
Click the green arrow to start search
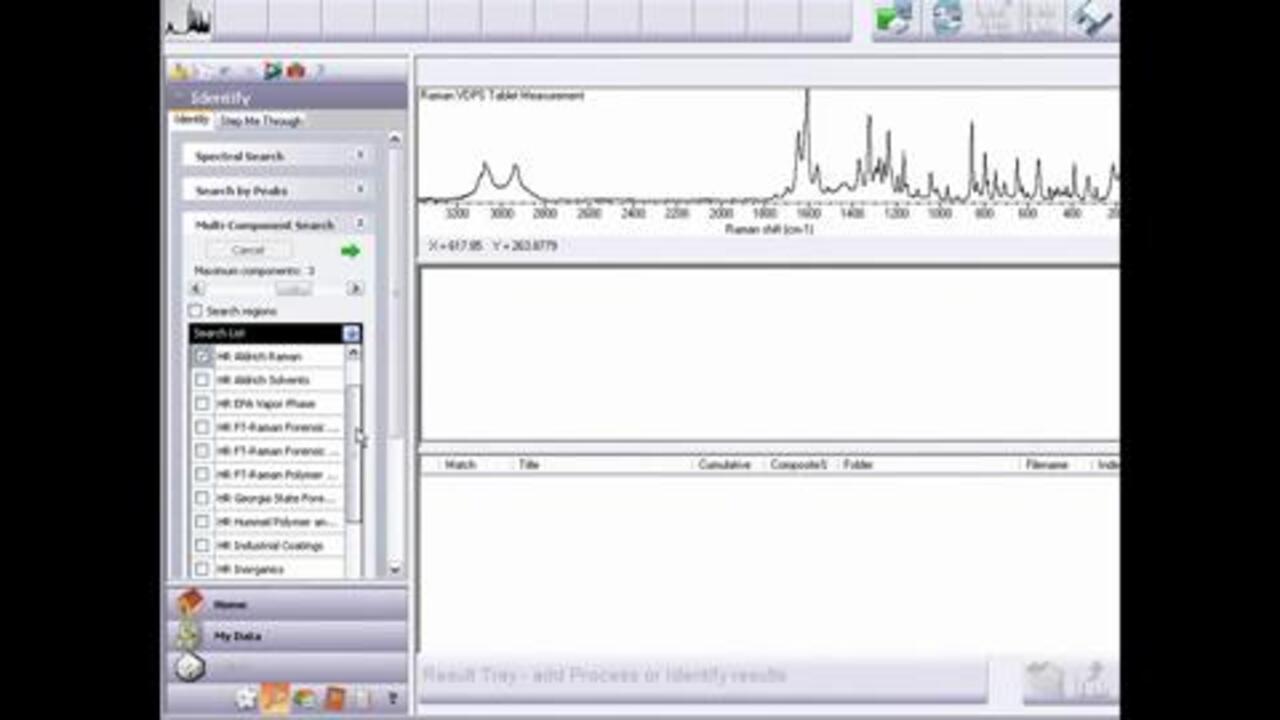pyautogui.click(x=350, y=251)
